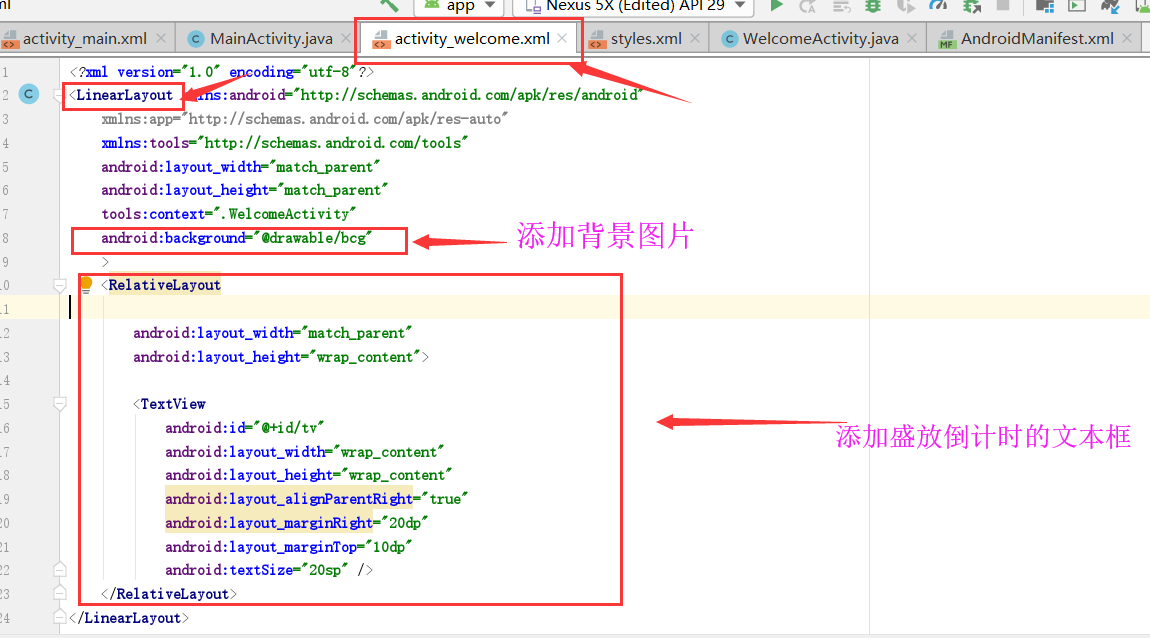
Task: Close the MainActivity.java tab
Action: 347,38
